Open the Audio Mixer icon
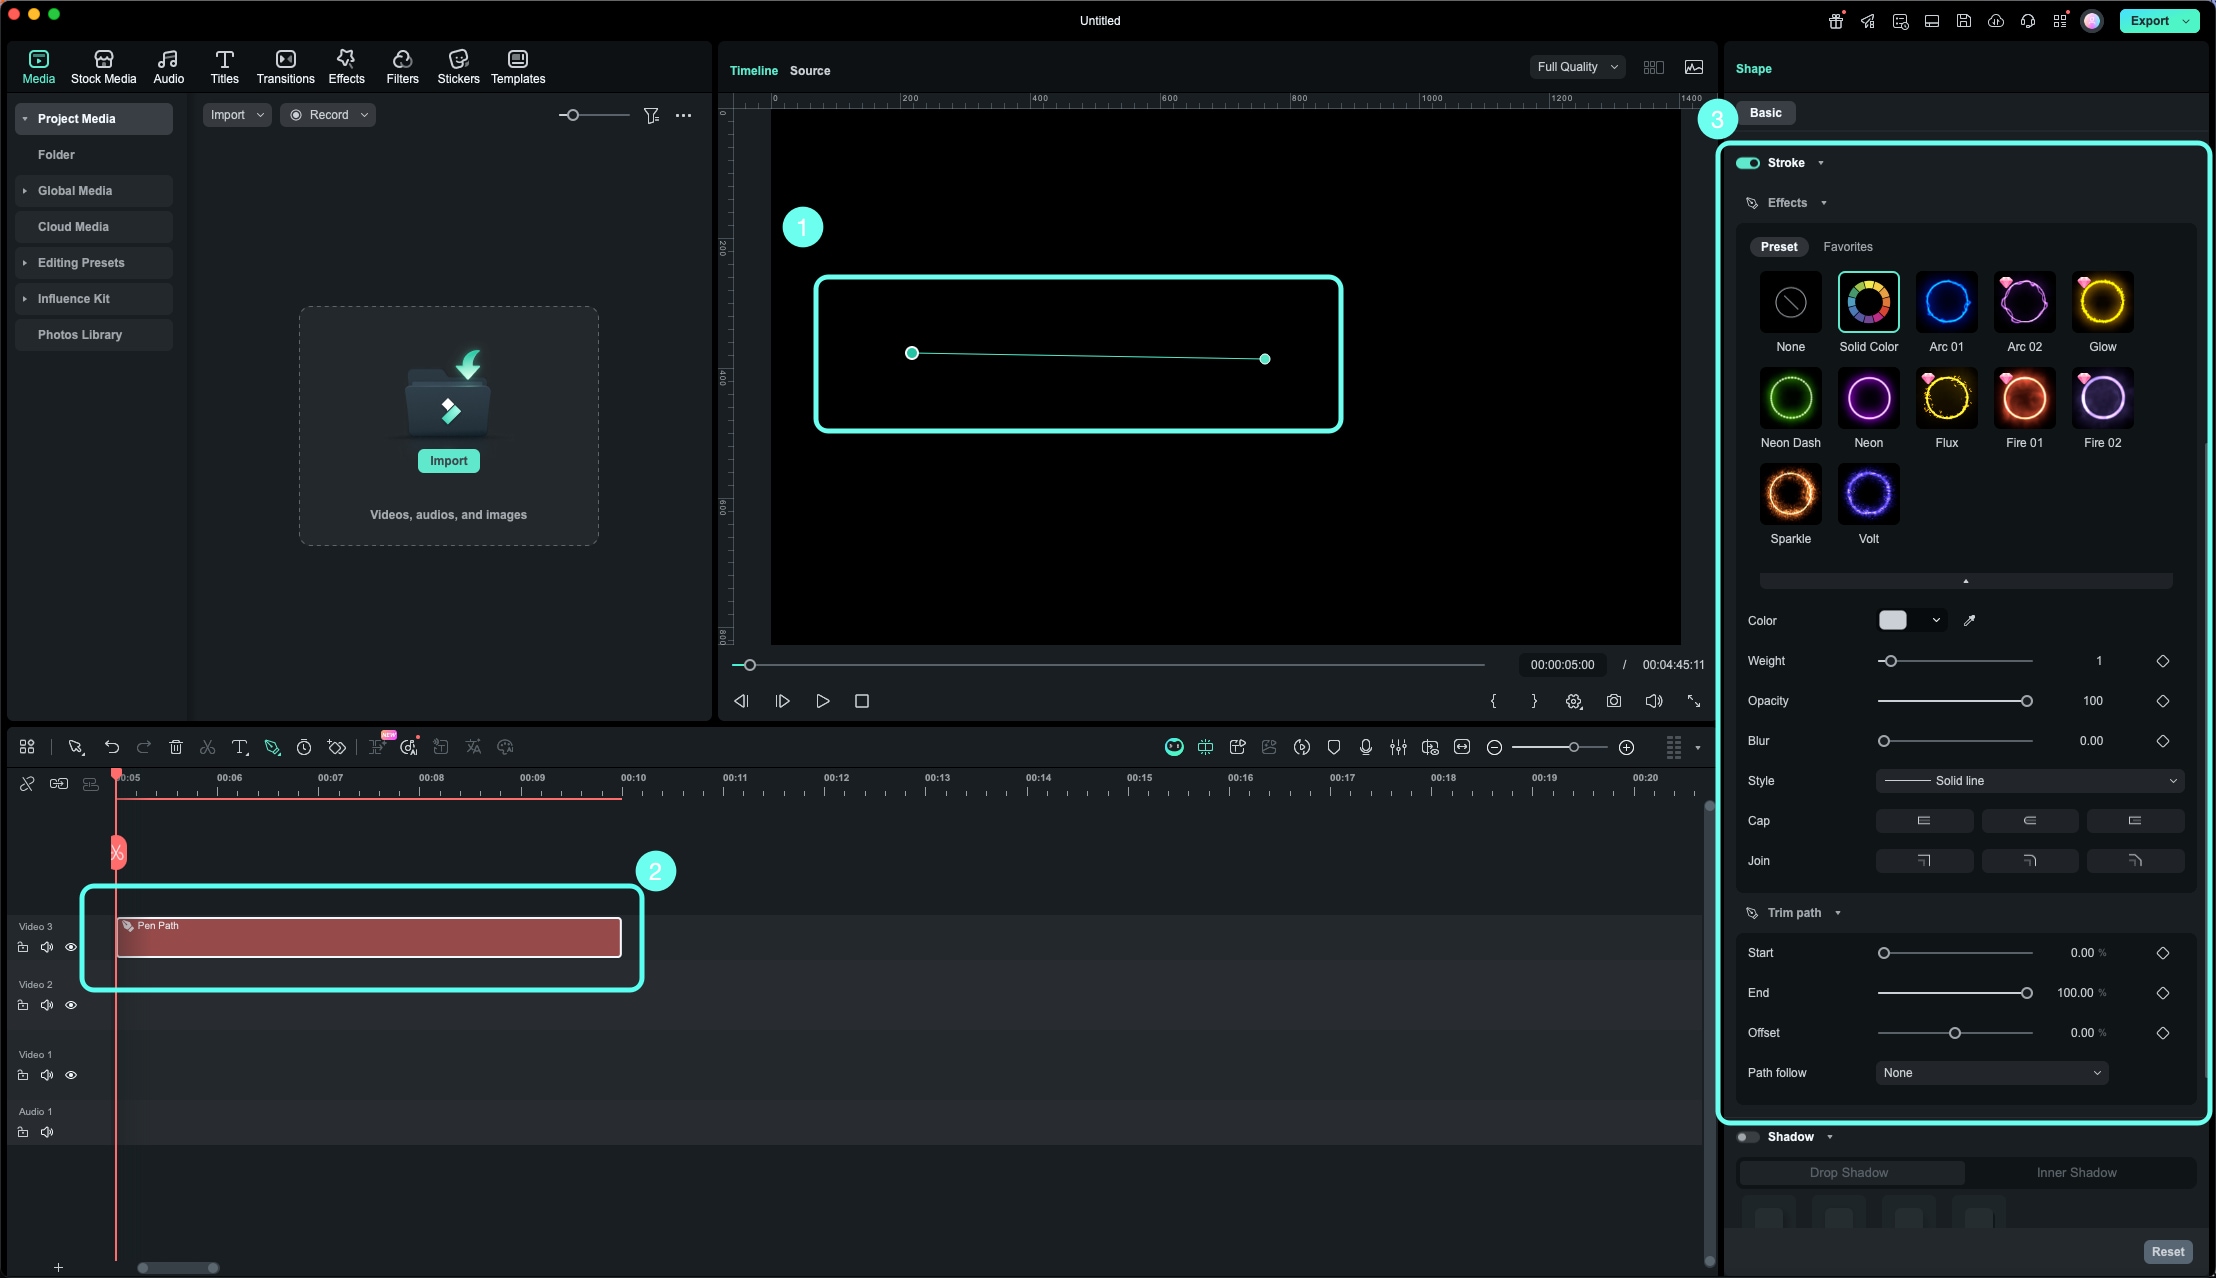 (x=1398, y=747)
